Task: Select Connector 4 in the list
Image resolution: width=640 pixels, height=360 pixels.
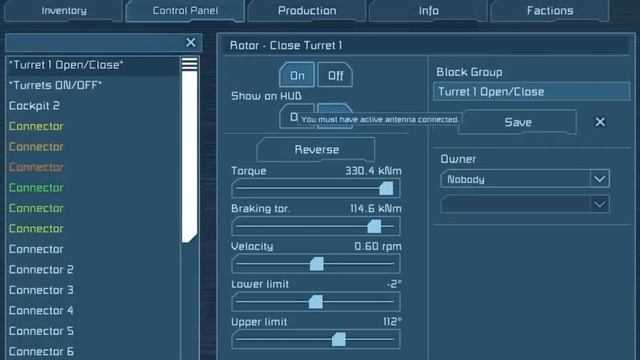Action: coord(93,310)
